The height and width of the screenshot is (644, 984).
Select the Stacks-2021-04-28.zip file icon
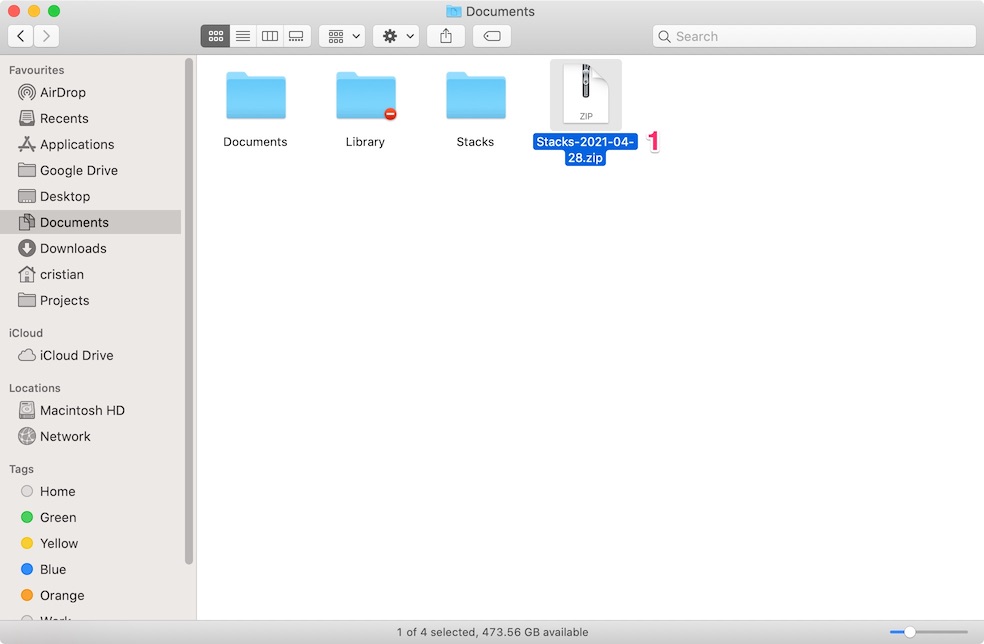click(x=586, y=94)
